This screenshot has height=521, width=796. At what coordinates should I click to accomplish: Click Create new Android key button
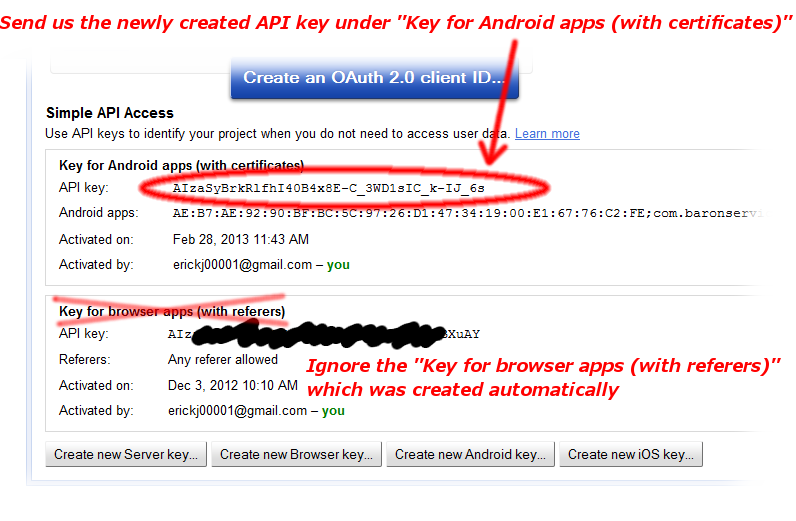tap(471, 454)
